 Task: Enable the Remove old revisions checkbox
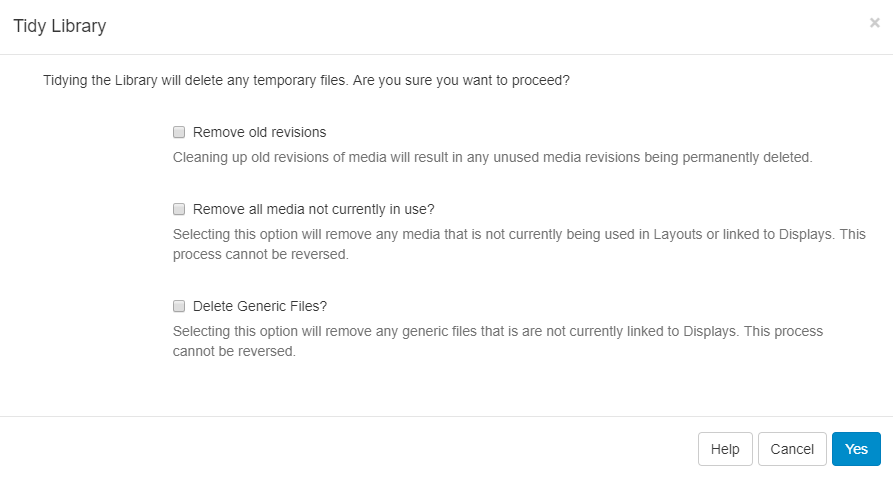coord(179,132)
